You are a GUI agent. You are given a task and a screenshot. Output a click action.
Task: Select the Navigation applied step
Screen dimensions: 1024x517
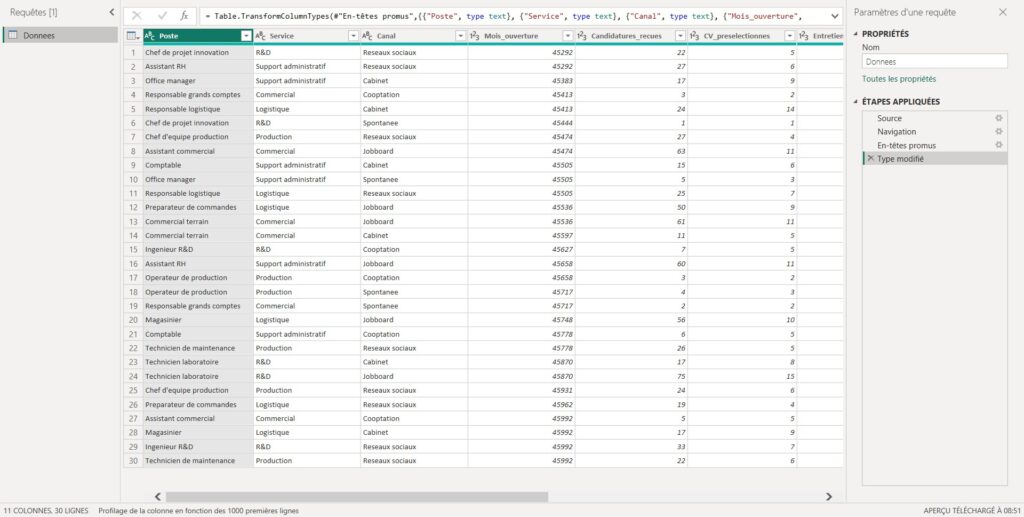(935, 132)
